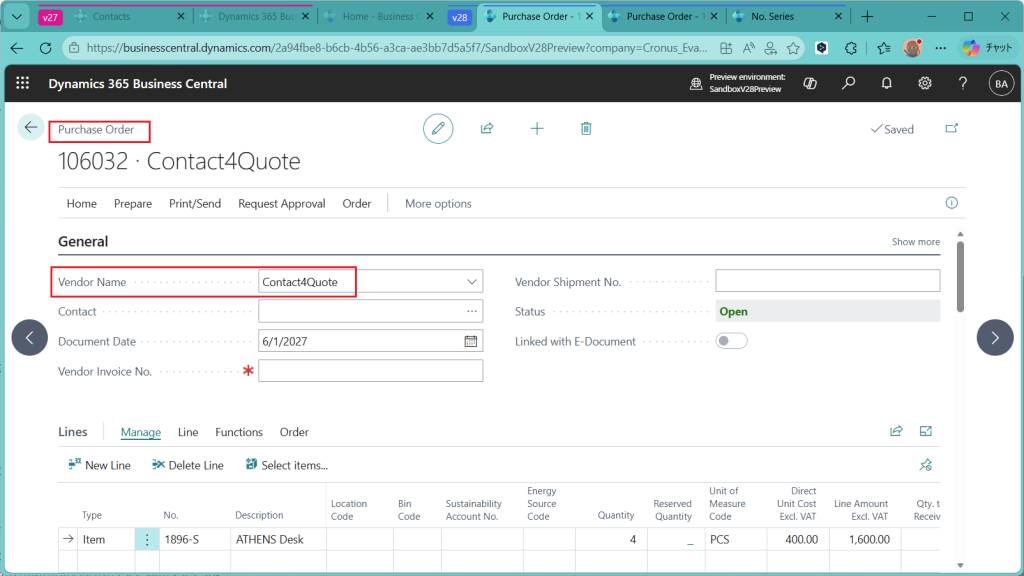Click the share icon in header

click(x=487, y=128)
